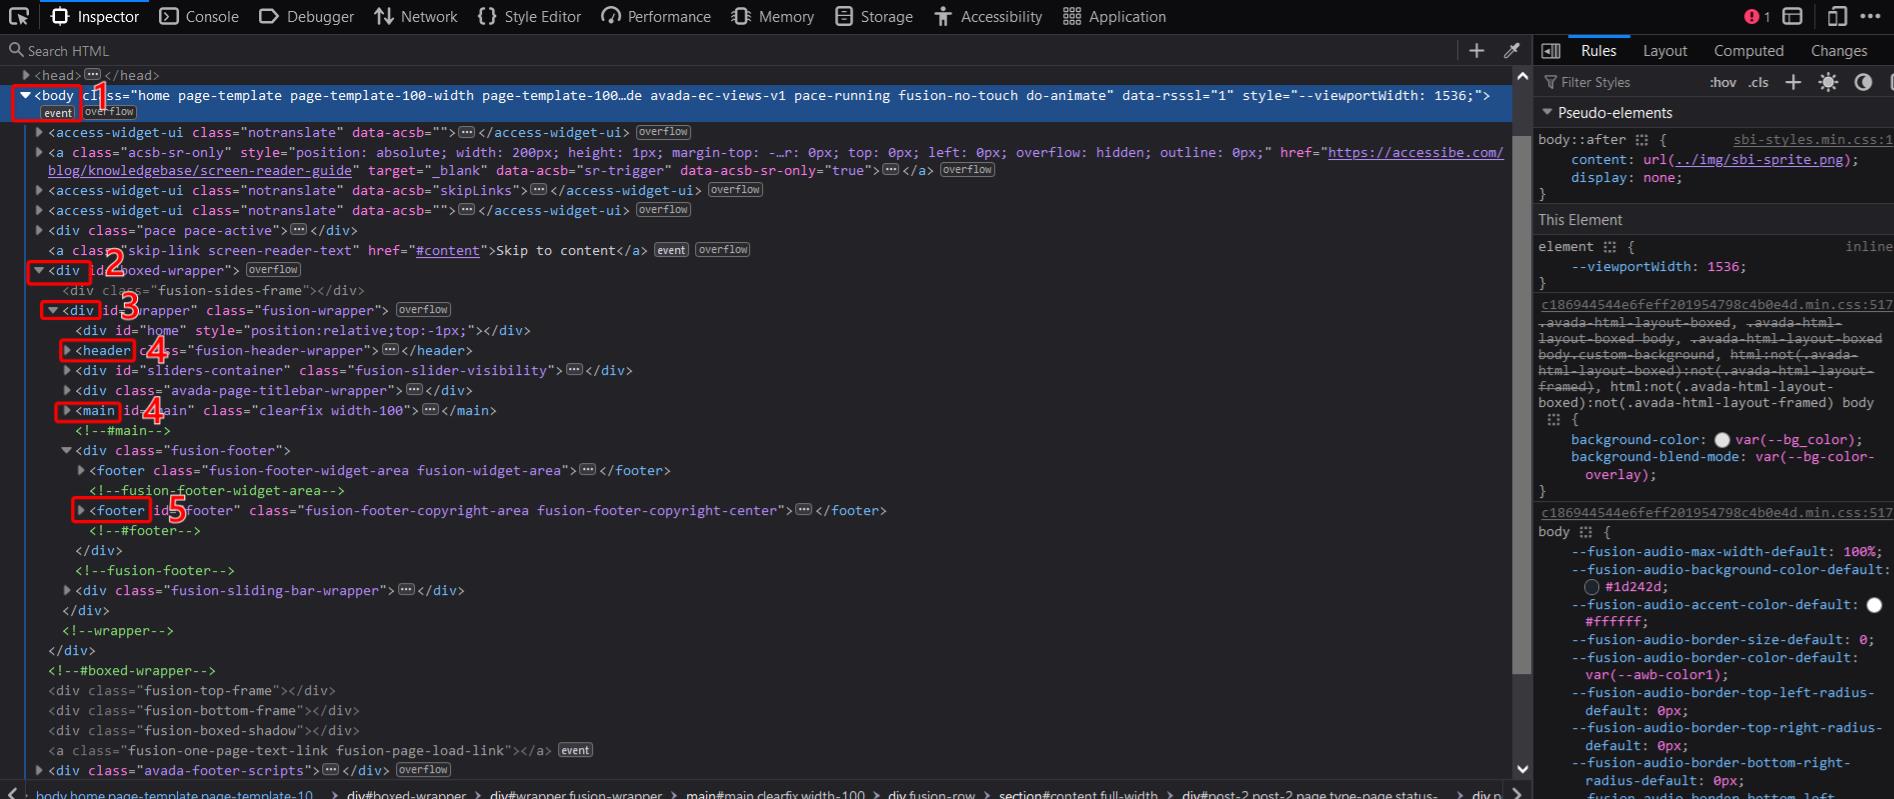Open the Computed sidebar tab

(x=1748, y=51)
